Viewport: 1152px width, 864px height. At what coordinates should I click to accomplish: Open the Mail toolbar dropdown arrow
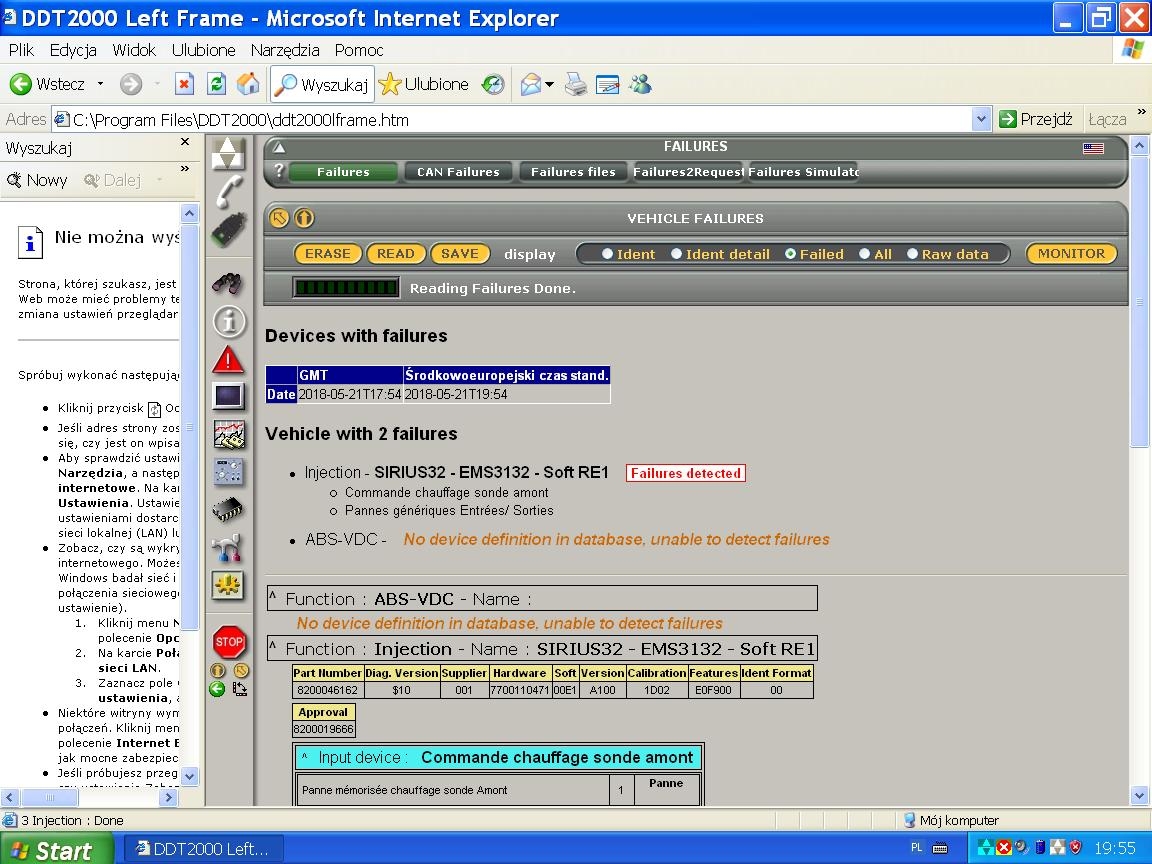click(549, 84)
